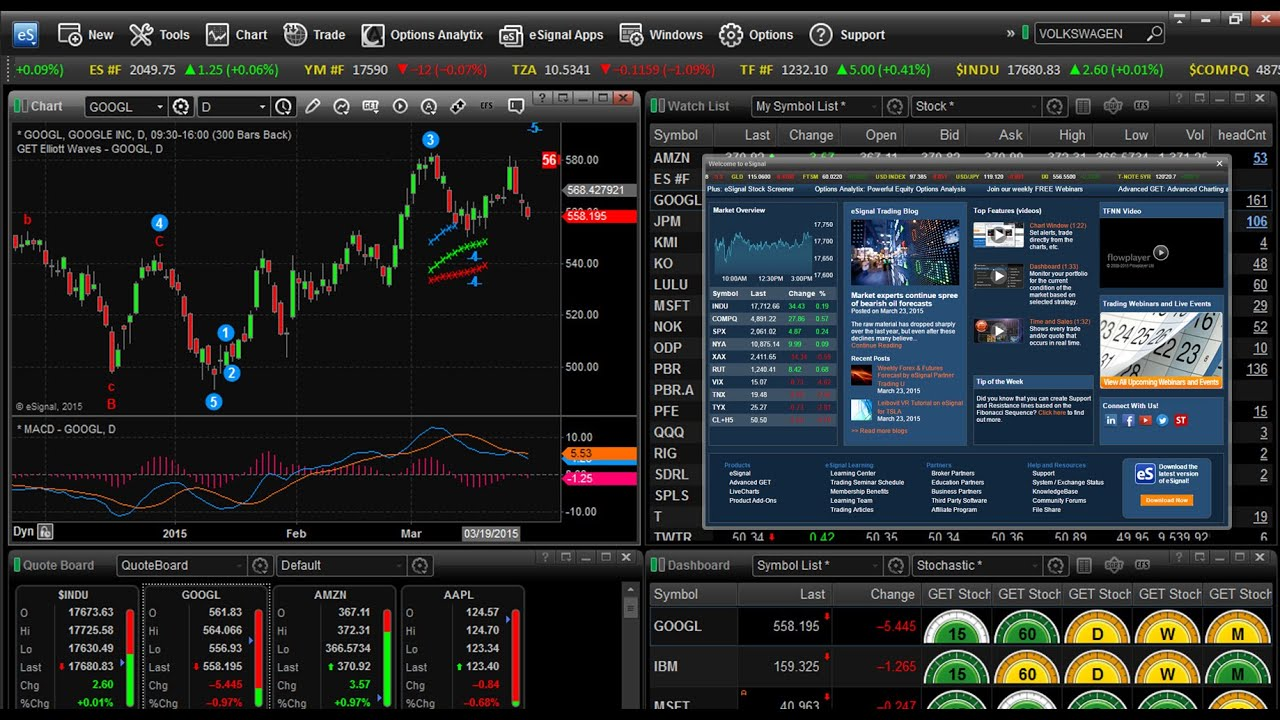Open the Stochastic dropdown in Dashboard
The image size is (1280, 720).
click(x=977, y=565)
